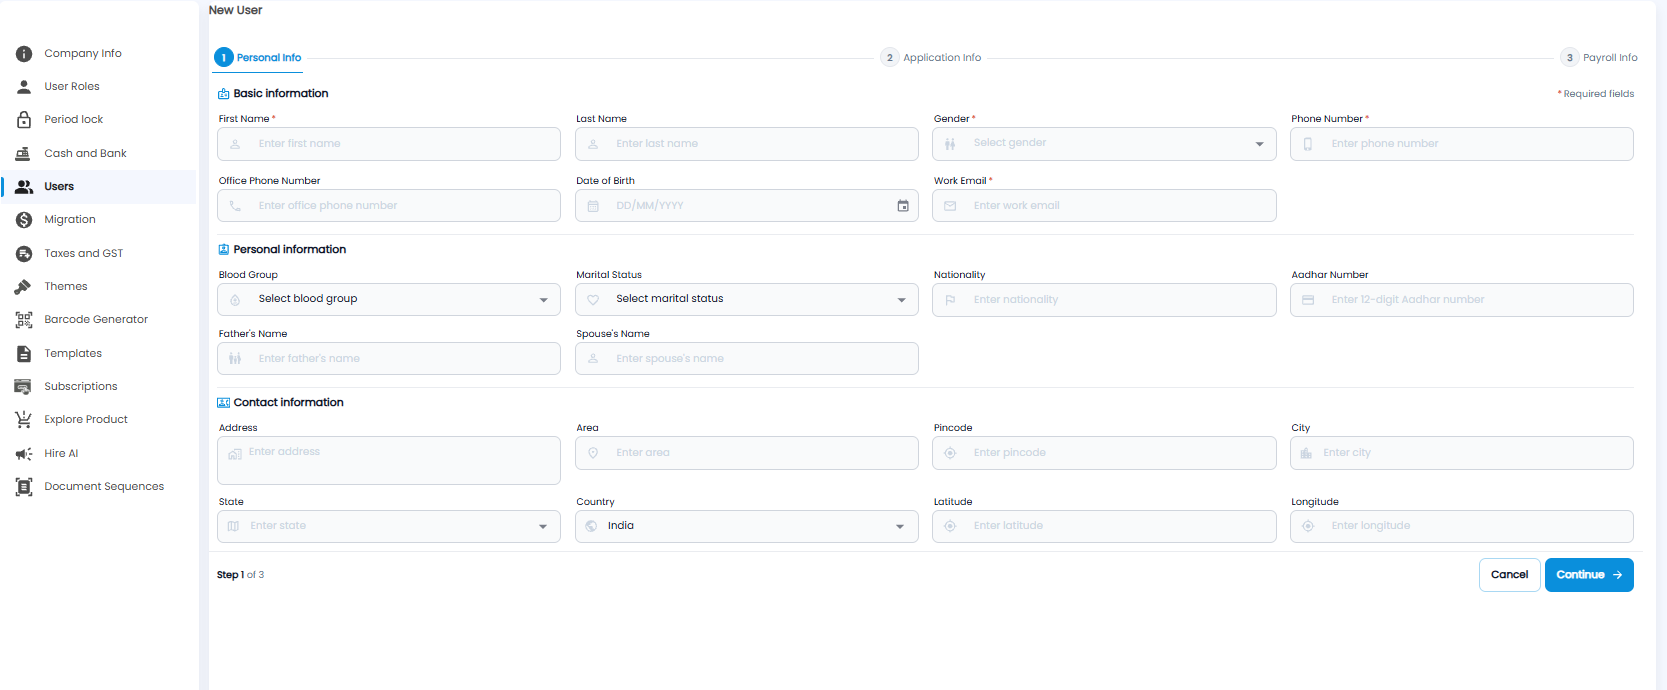This screenshot has width=1667, height=690.
Task: Open Barcode Generator link in sidebar
Action: [98, 320]
